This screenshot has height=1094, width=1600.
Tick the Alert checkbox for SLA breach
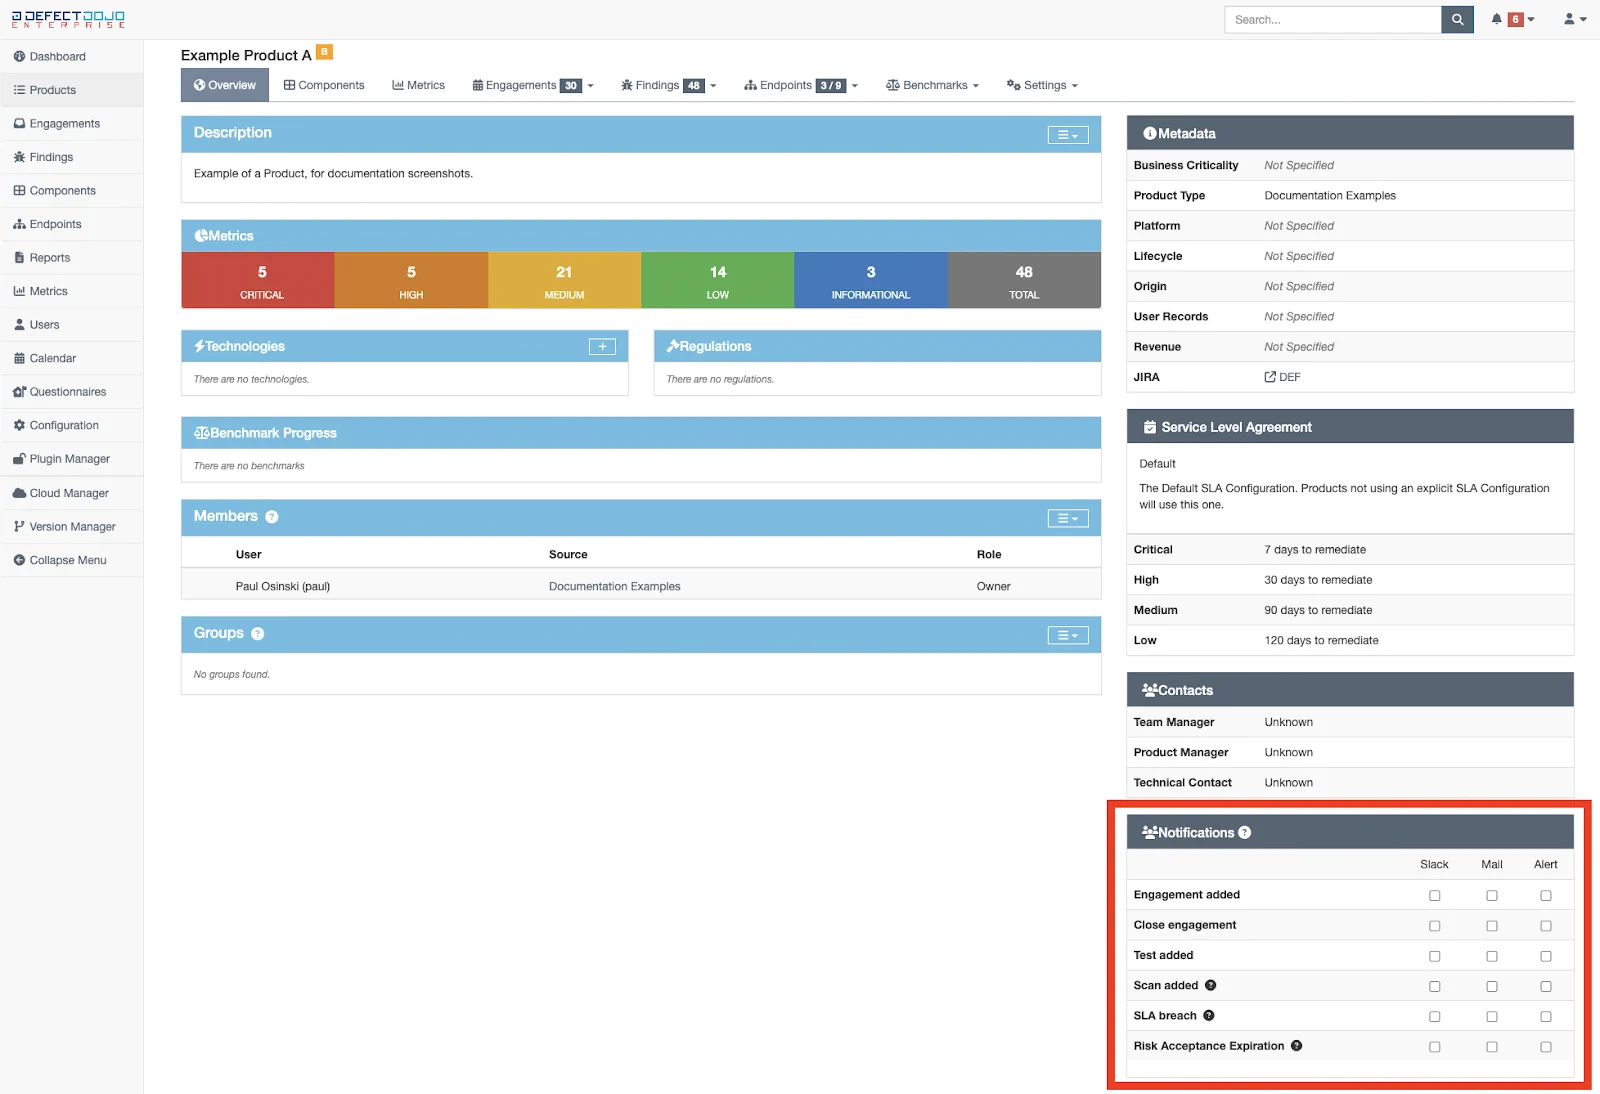(1545, 1017)
